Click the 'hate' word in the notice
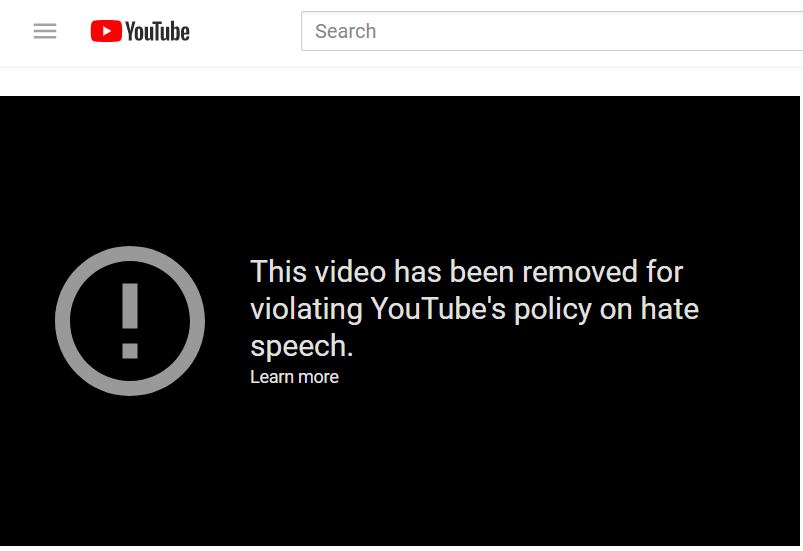Screen dimensions: 803x551 (x=670, y=309)
